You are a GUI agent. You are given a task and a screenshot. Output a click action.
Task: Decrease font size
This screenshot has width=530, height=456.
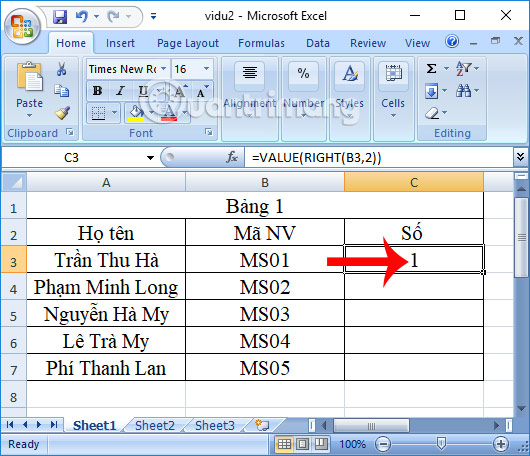pos(203,91)
